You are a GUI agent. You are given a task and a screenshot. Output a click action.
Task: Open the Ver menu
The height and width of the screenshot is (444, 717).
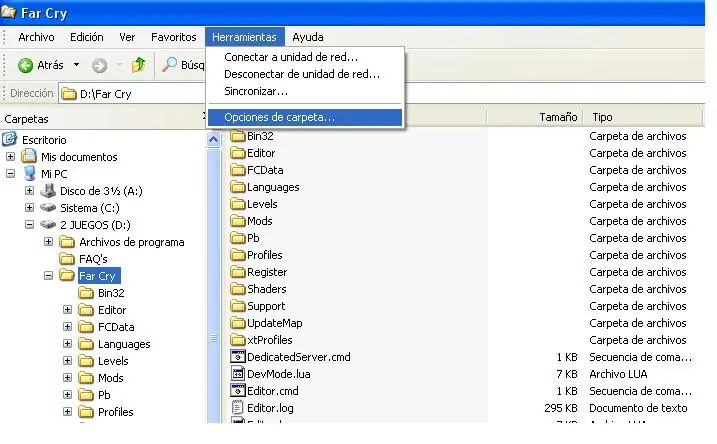(x=127, y=37)
